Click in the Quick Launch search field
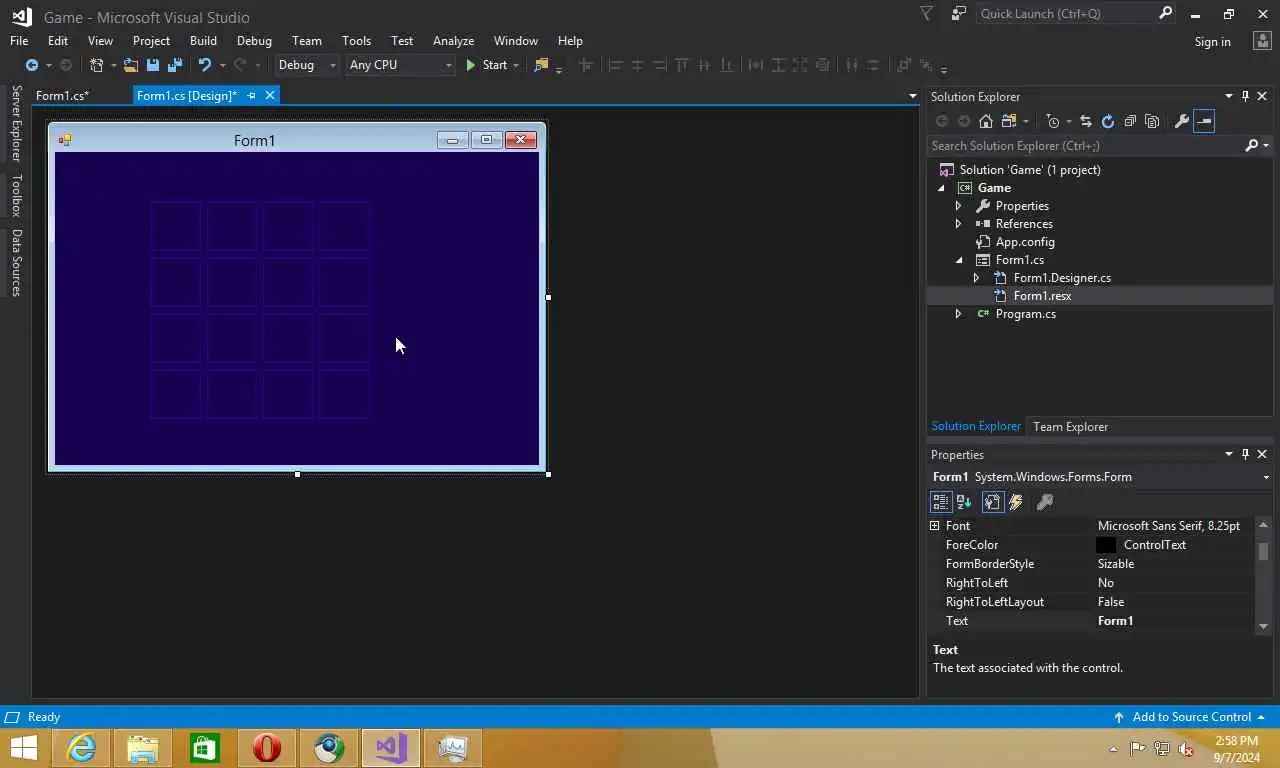1280x768 pixels. coord(1066,14)
